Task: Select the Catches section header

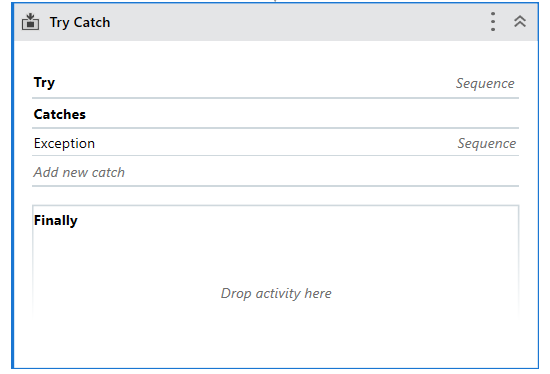Action: click(60, 114)
